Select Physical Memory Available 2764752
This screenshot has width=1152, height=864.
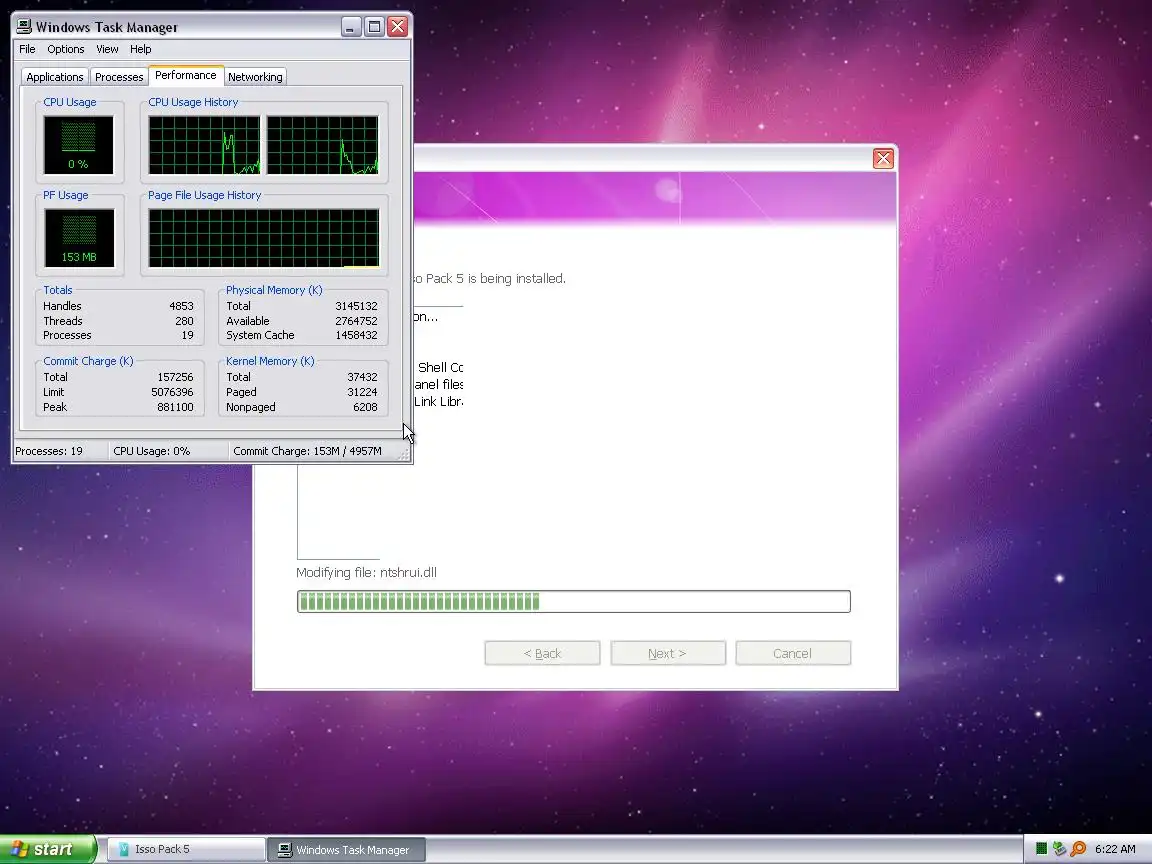tap(356, 321)
